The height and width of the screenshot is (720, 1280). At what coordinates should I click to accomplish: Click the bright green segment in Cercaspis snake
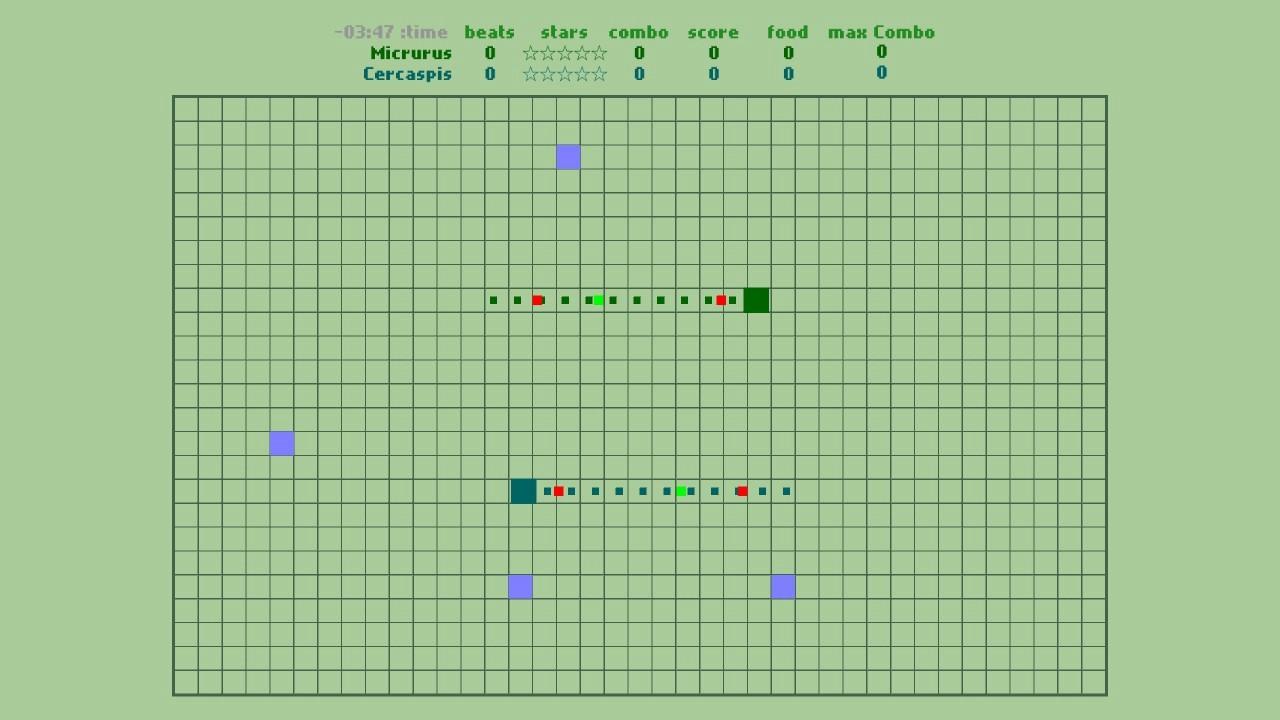(681, 491)
